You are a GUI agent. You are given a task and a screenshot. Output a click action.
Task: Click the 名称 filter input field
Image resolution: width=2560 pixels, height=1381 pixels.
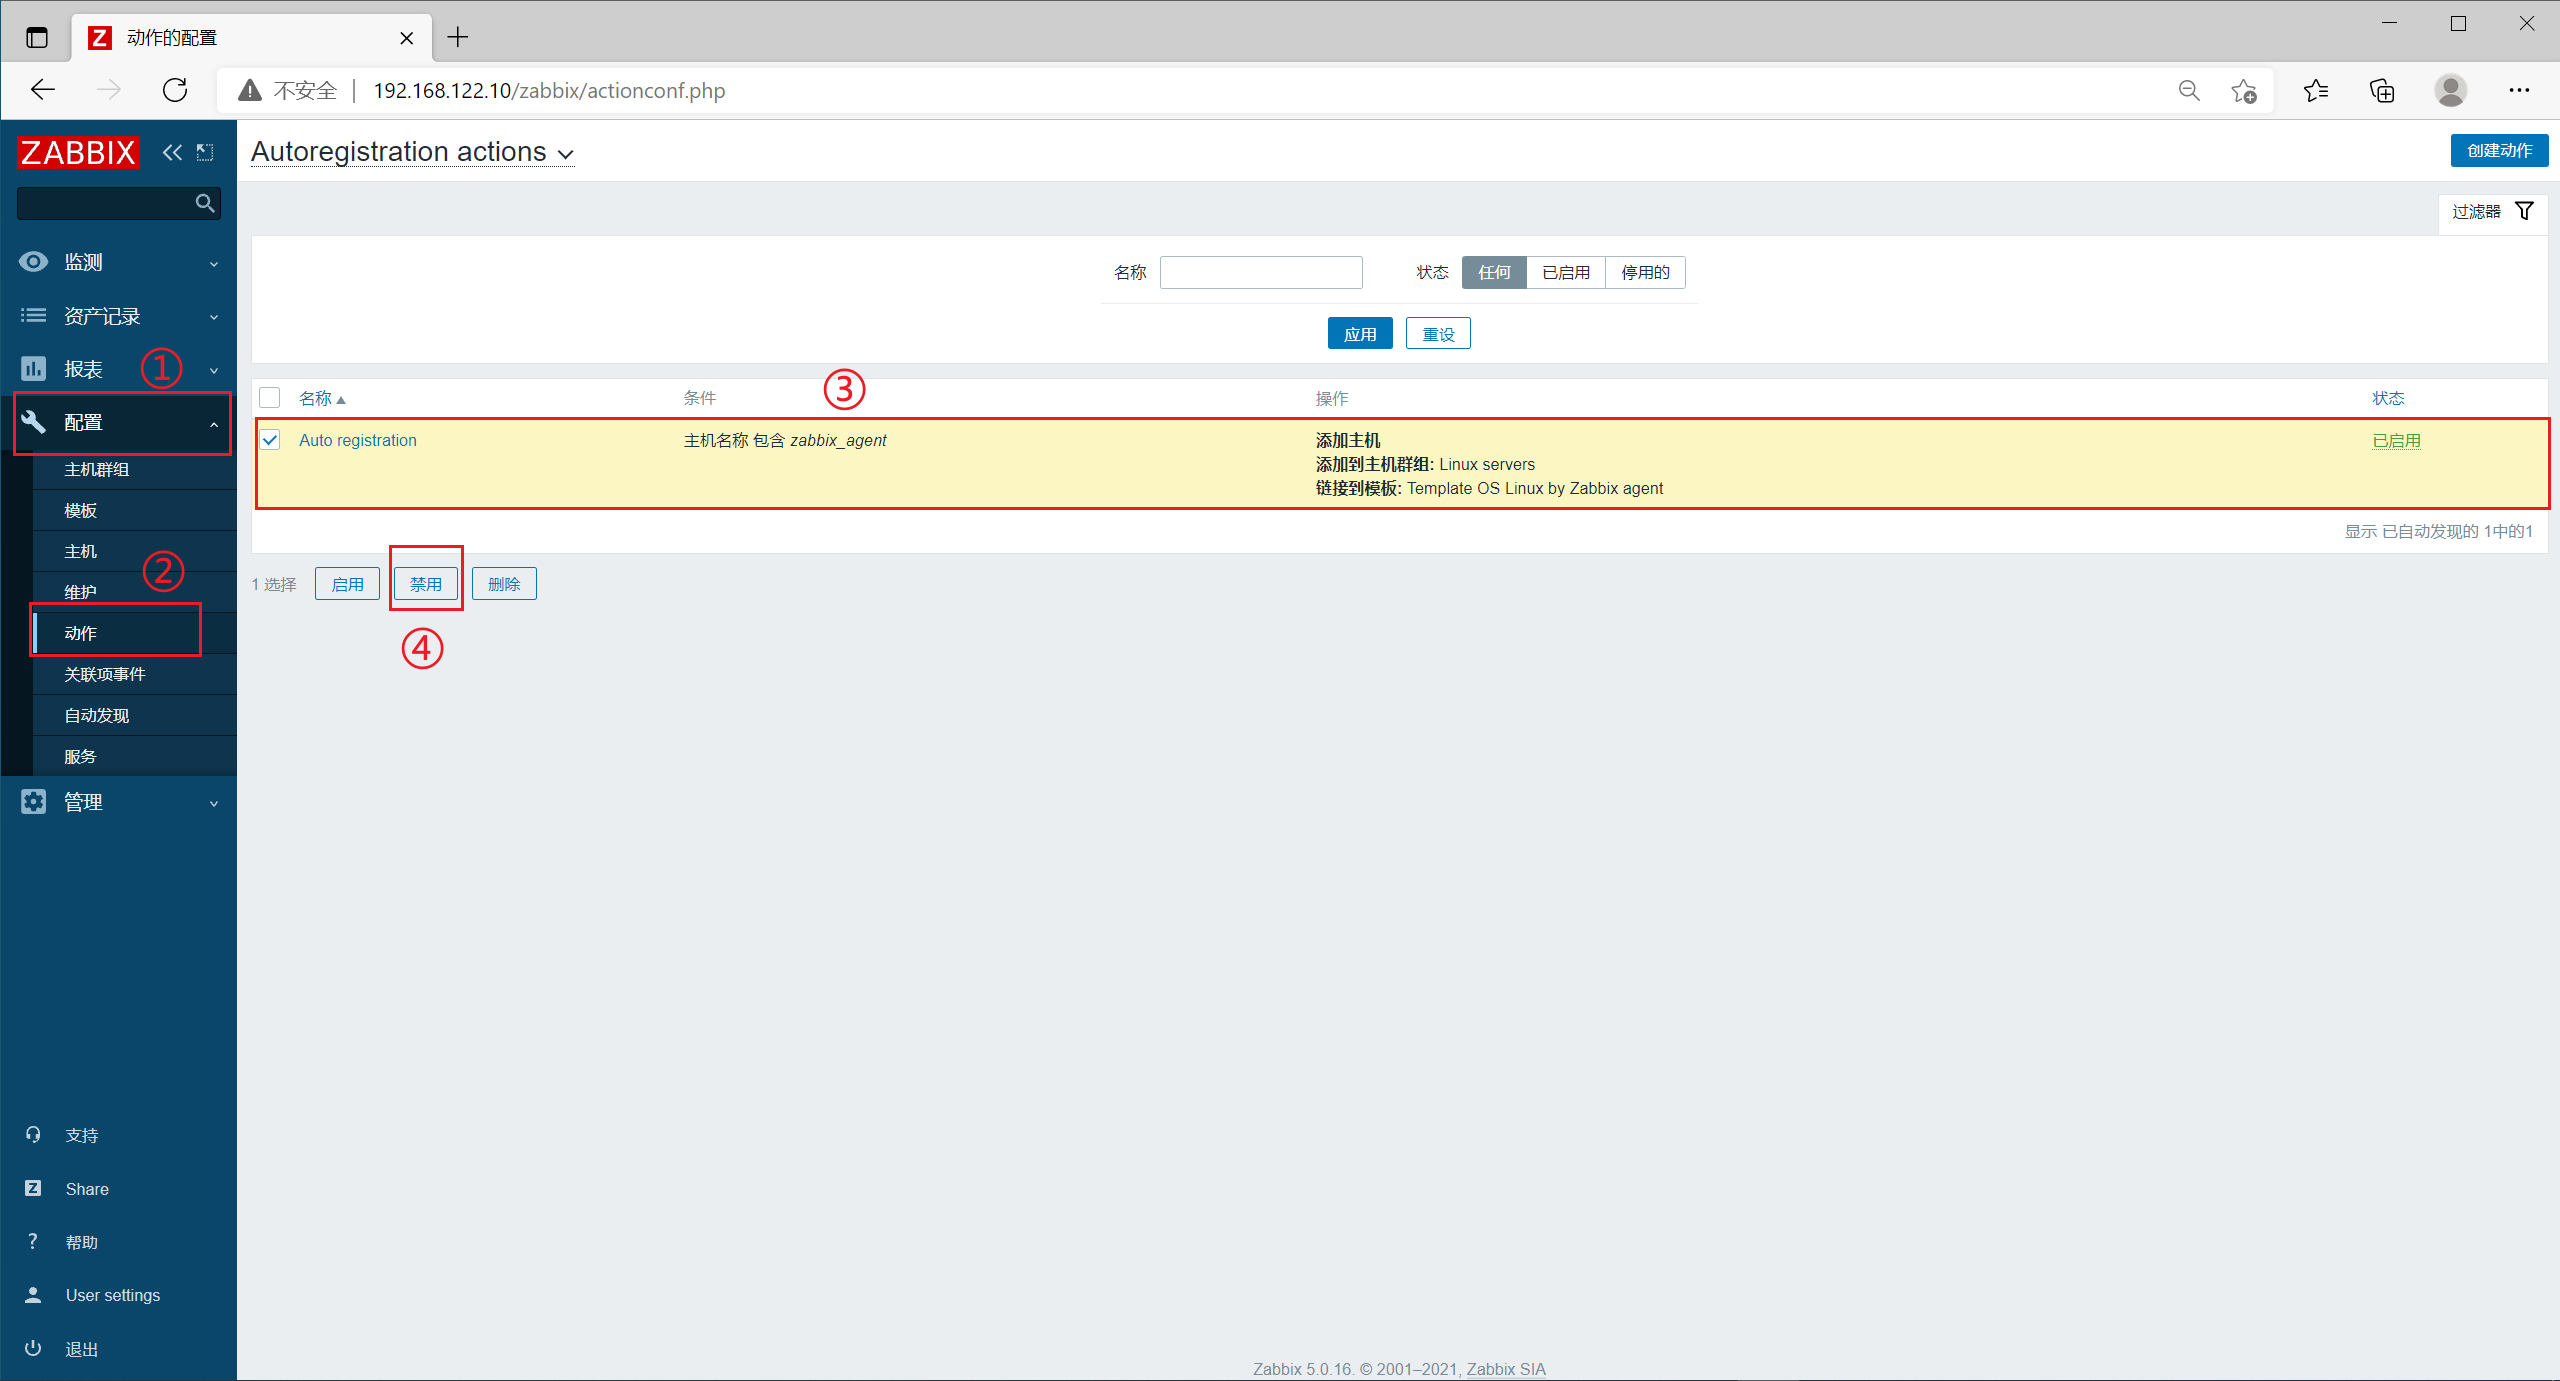(x=1261, y=272)
